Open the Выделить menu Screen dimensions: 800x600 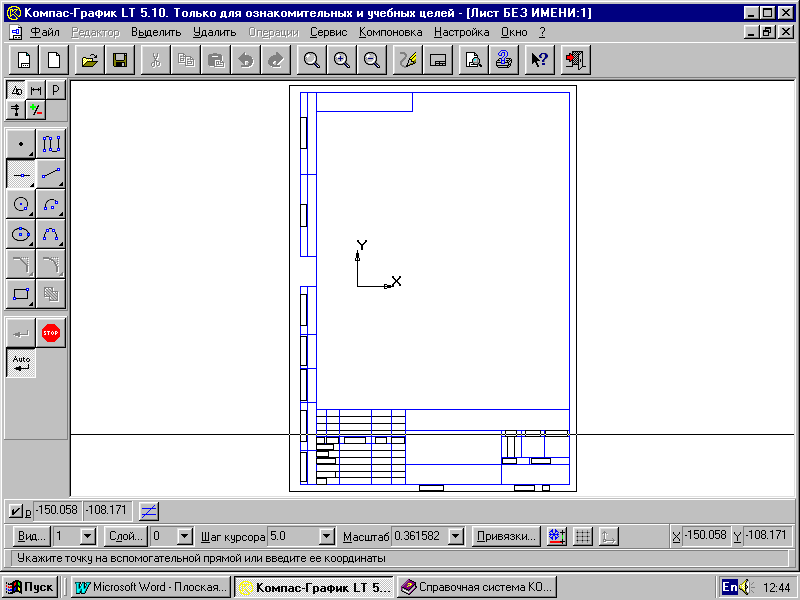click(156, 32)
